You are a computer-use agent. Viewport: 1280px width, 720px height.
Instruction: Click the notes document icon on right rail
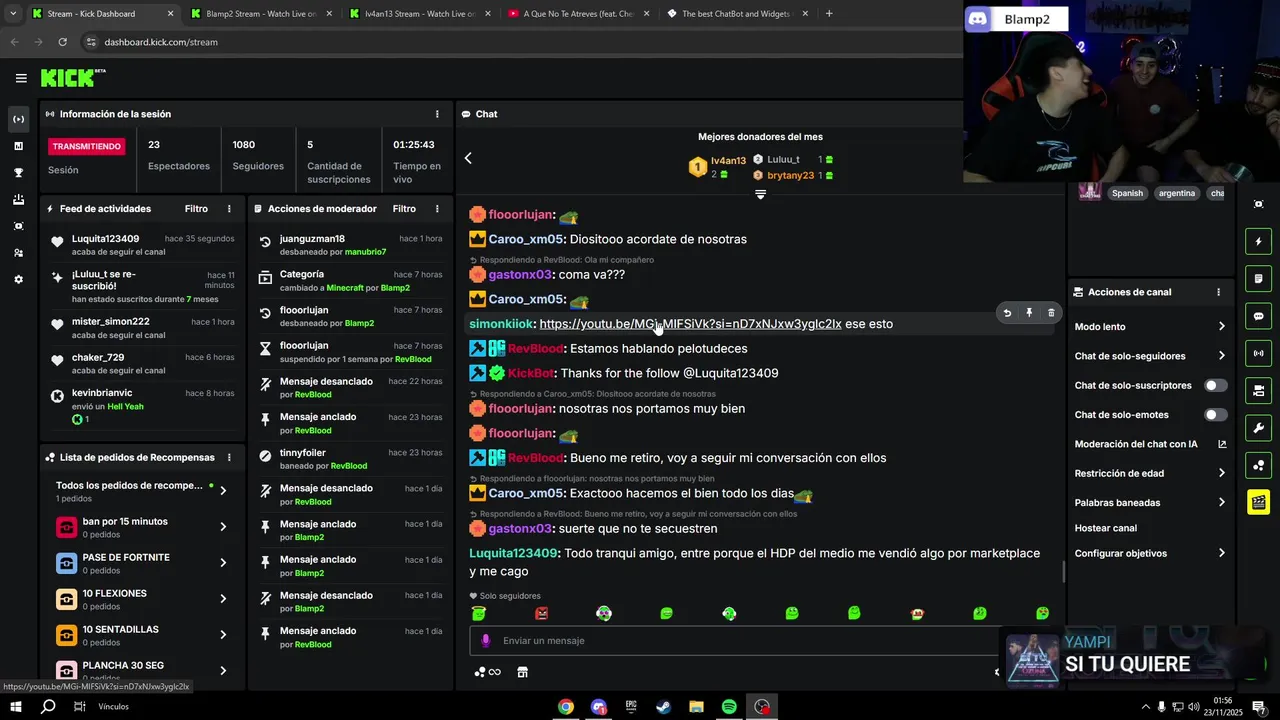click(x=1258, y=278)
